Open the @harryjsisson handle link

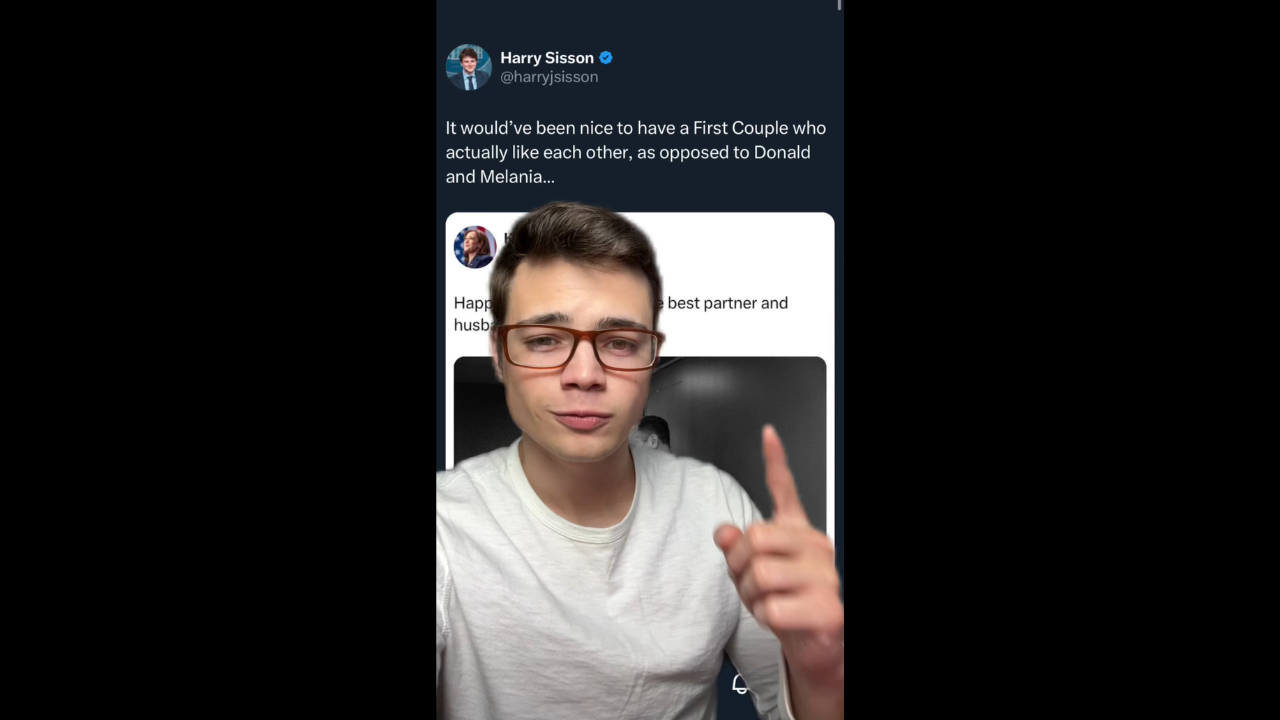click(549, 77)
